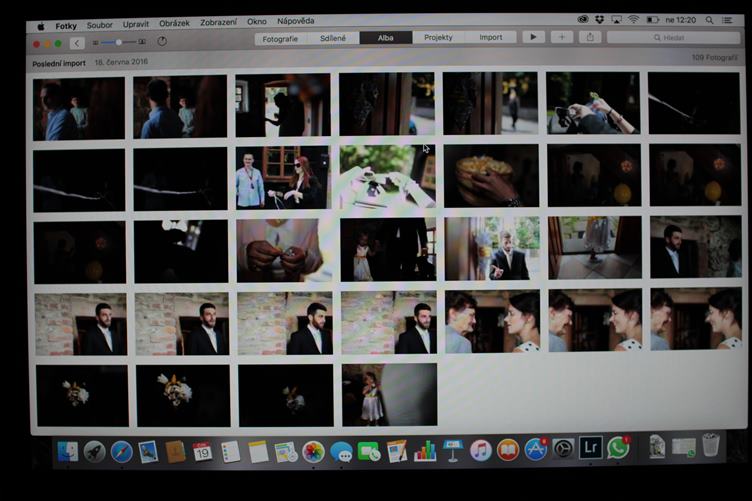Switch to the Sdílené tab
This screenshot has height=501, width=752.
pyautogui.click(x=333, y=38)
